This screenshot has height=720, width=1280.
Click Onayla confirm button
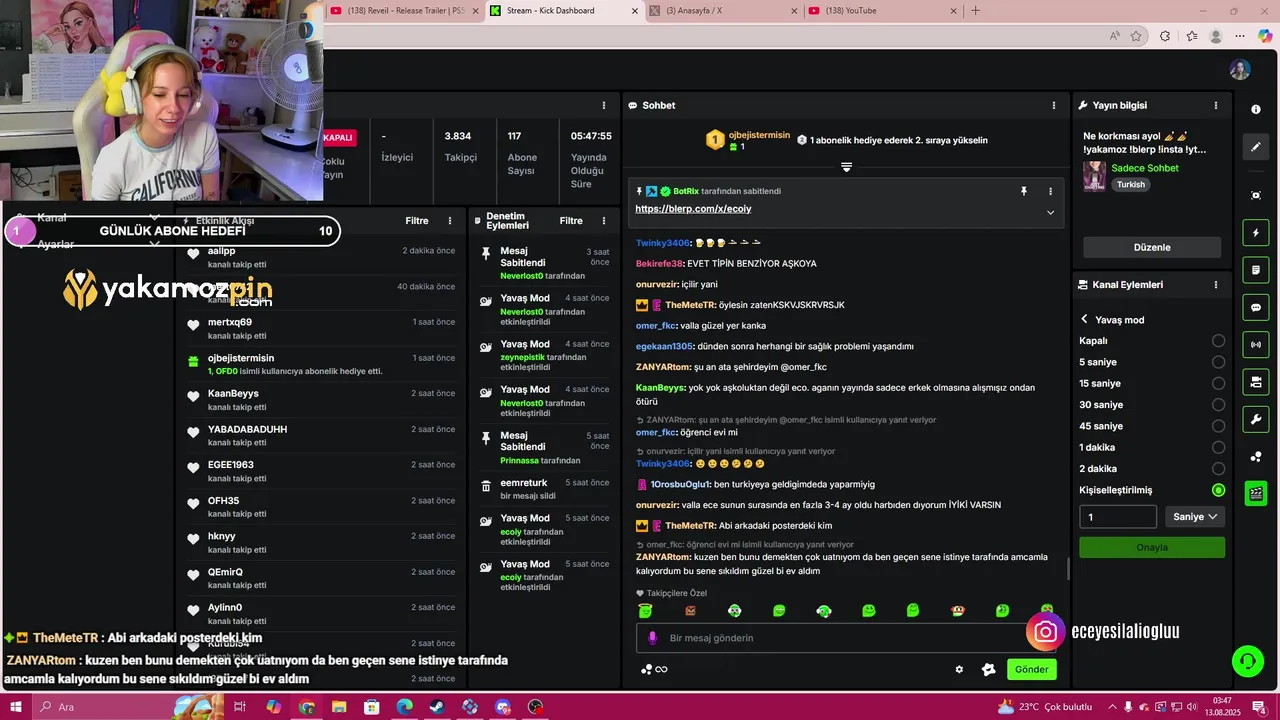pyautogui.click(x=1152, y=547)
